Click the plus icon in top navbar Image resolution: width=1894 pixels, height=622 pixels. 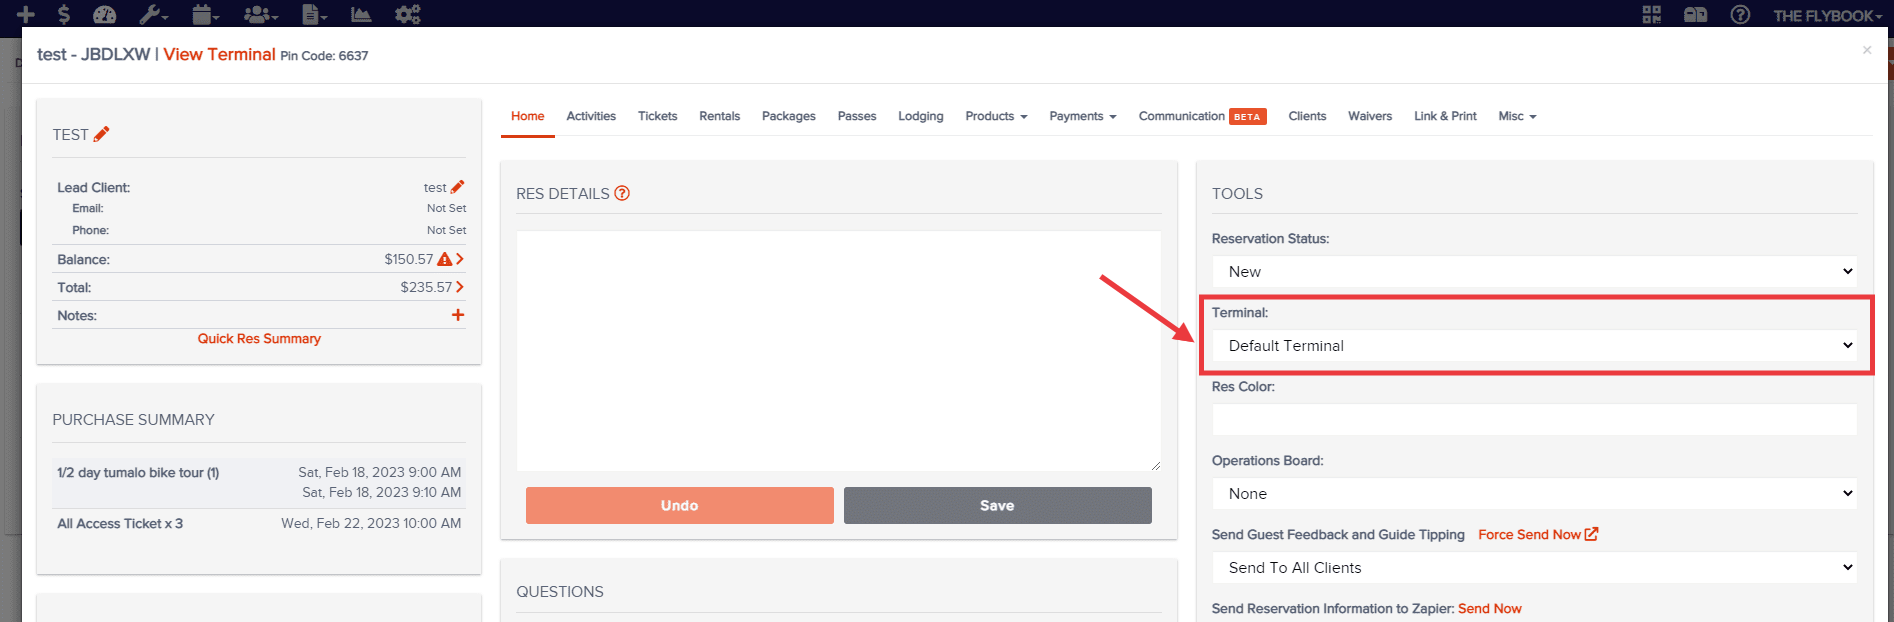coord(26,14)
